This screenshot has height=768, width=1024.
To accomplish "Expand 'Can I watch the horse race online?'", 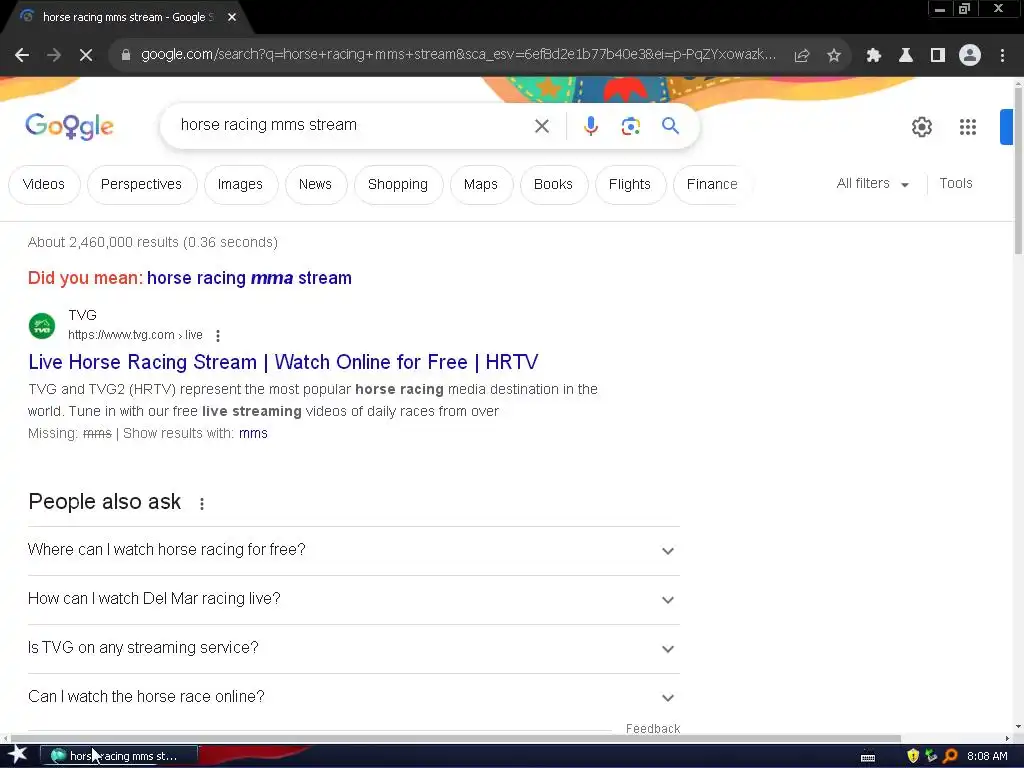I will (353, 697).
